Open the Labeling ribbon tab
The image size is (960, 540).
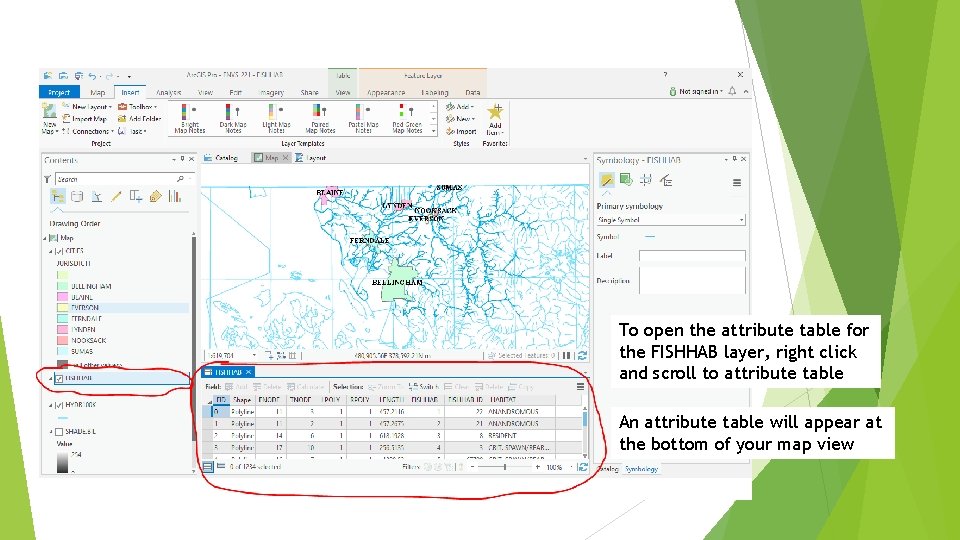pyautogui.click(x=435, y=92)
